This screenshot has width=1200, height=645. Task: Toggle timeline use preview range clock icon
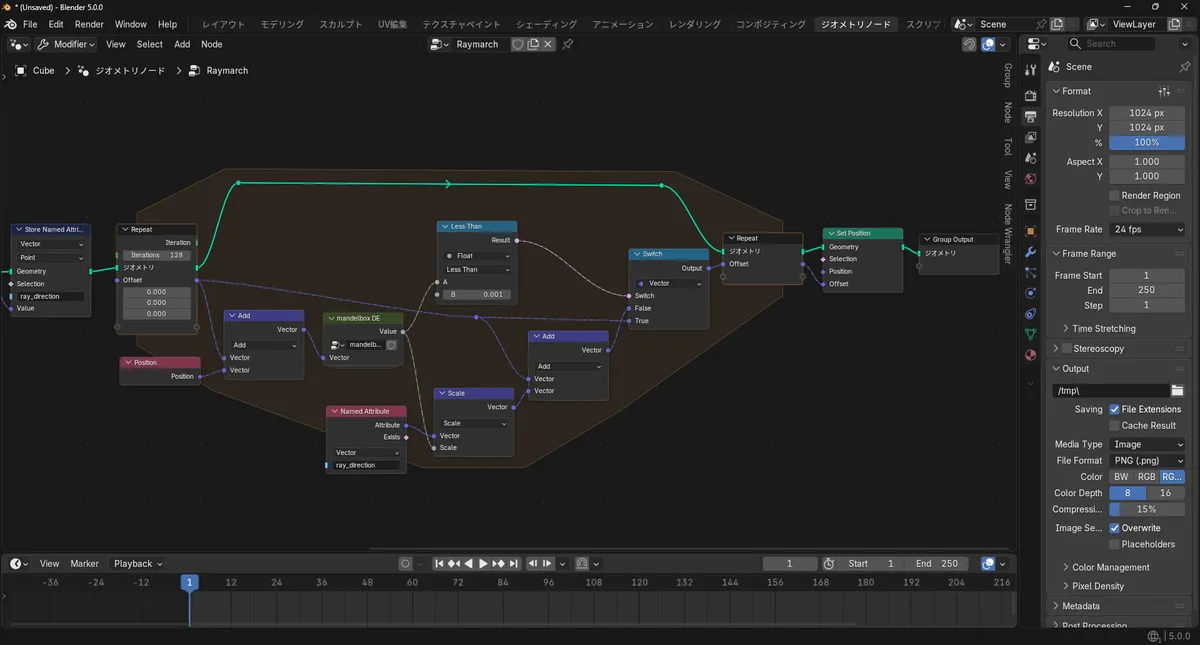click(828, 564)
